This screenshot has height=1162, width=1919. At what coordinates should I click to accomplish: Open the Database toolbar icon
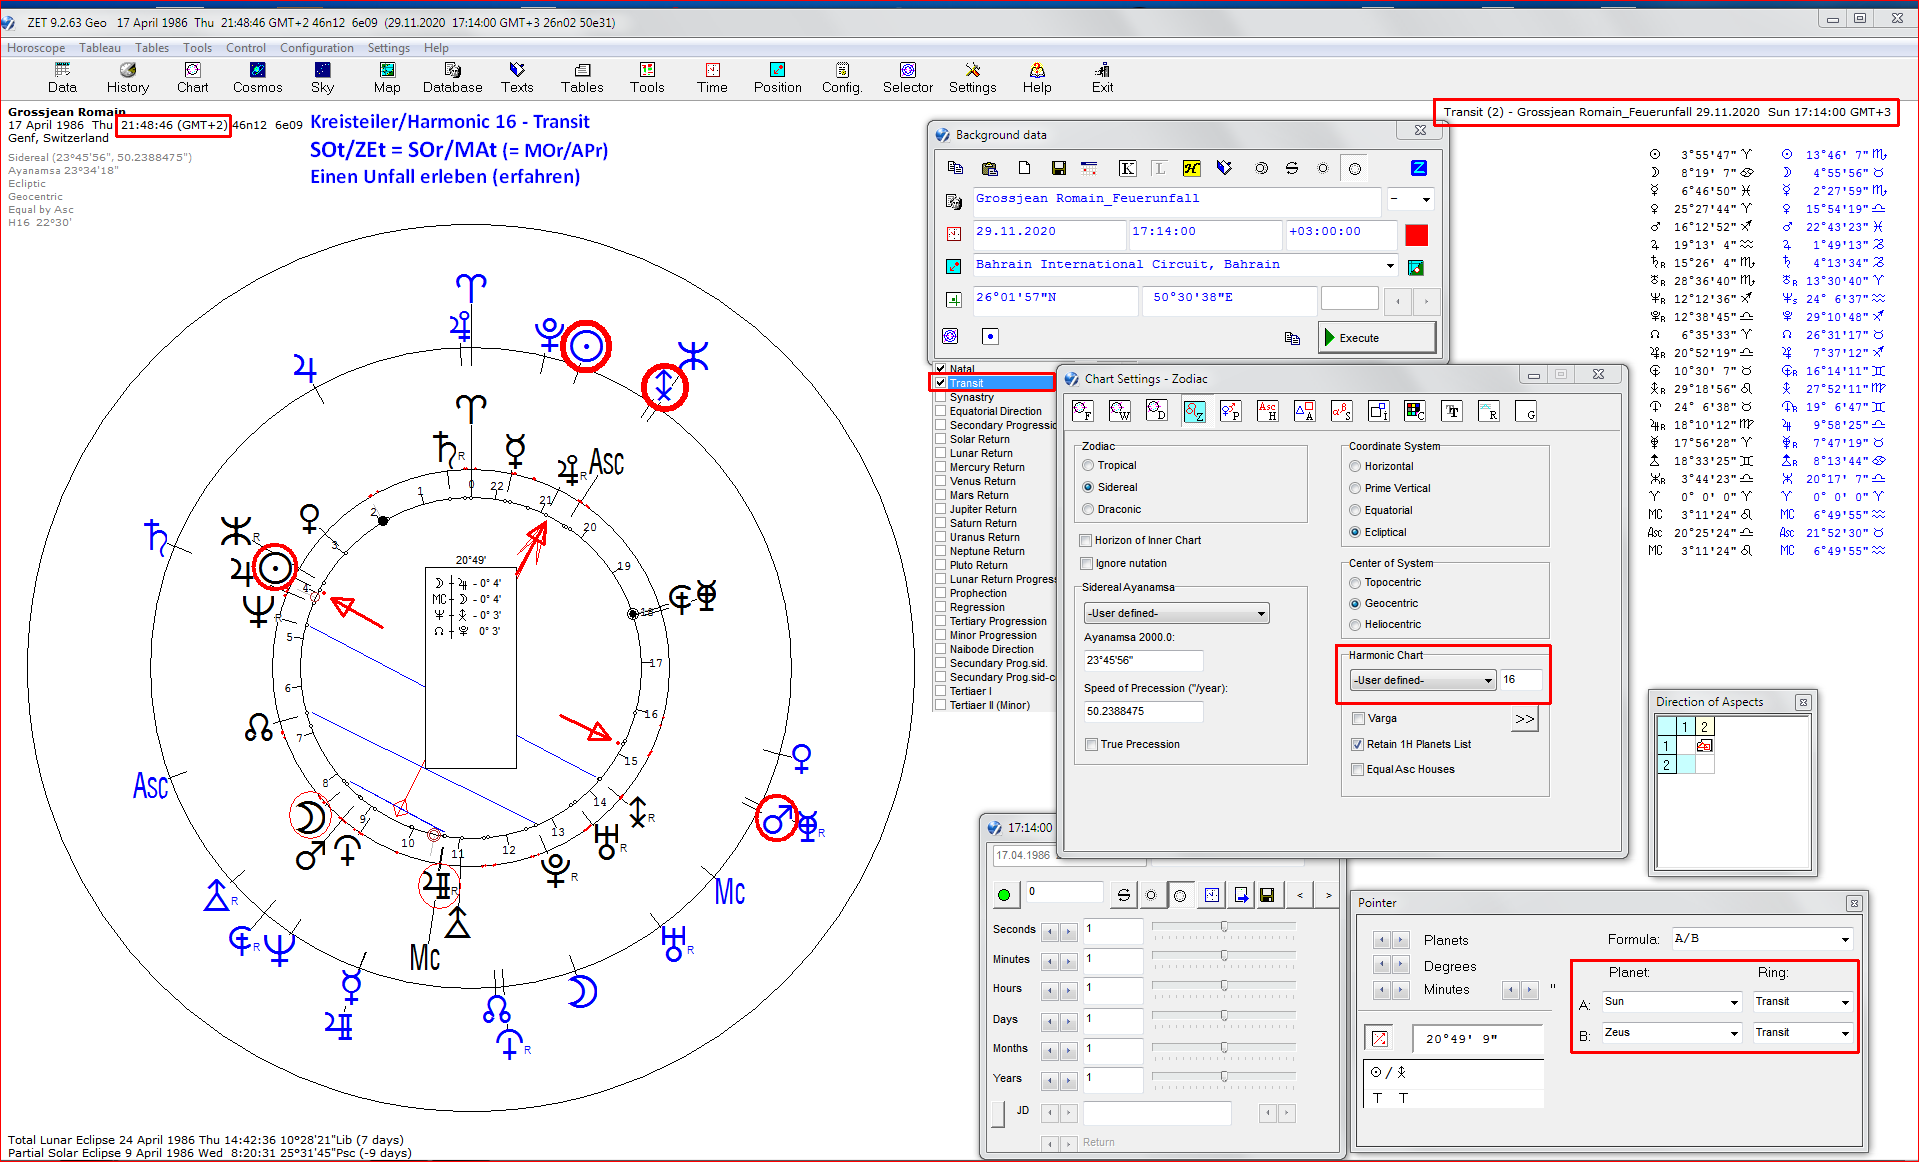[x=452, y=78]
